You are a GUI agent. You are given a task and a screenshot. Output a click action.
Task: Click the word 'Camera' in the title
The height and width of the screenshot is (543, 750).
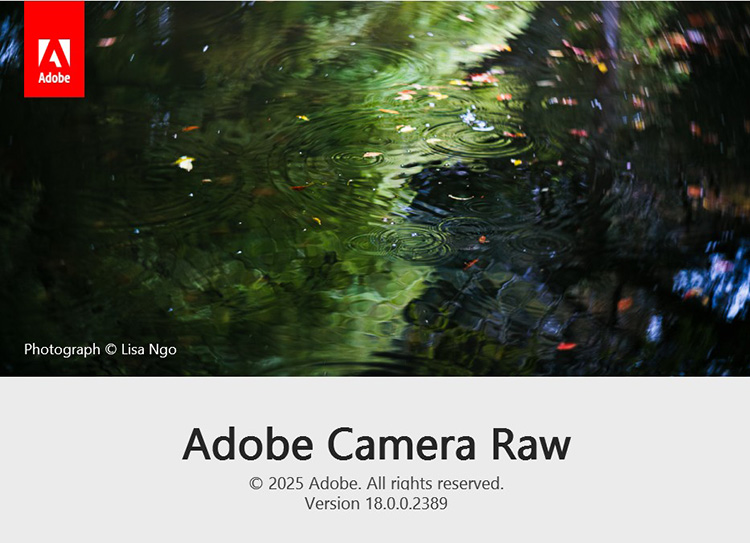(x=402, y=443)
